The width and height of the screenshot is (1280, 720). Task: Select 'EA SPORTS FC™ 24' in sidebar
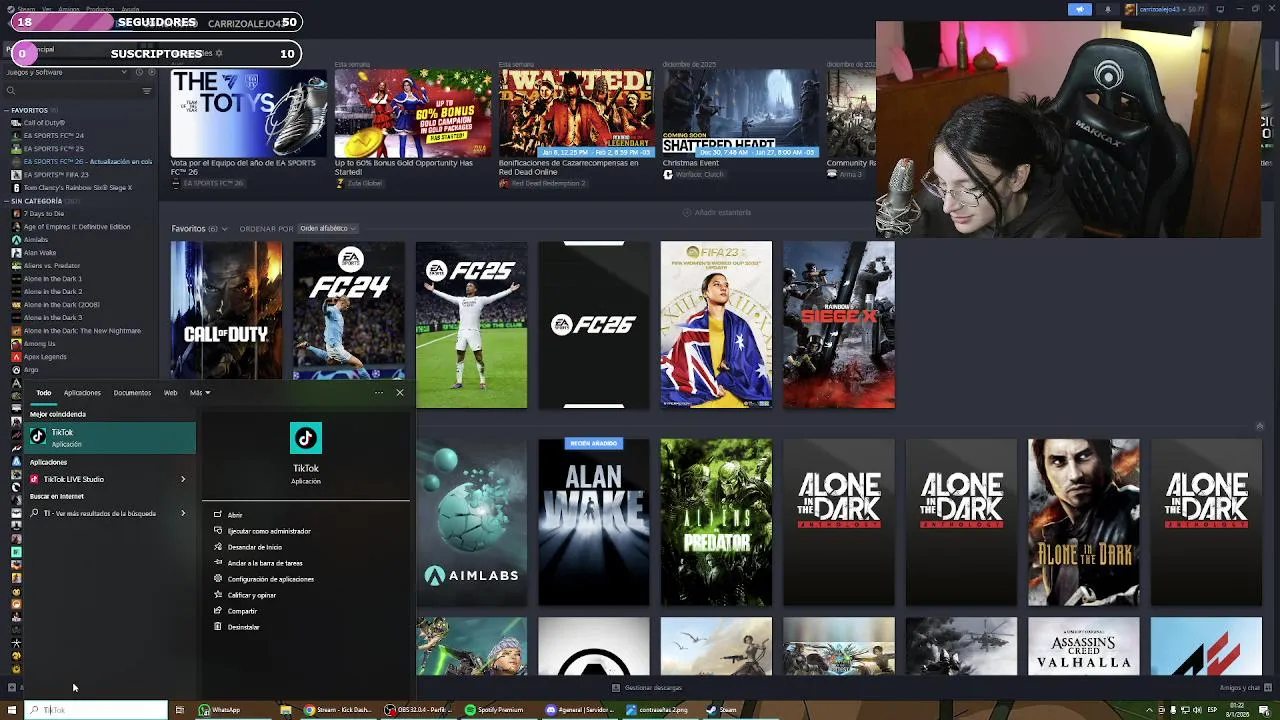pos(53,136)
